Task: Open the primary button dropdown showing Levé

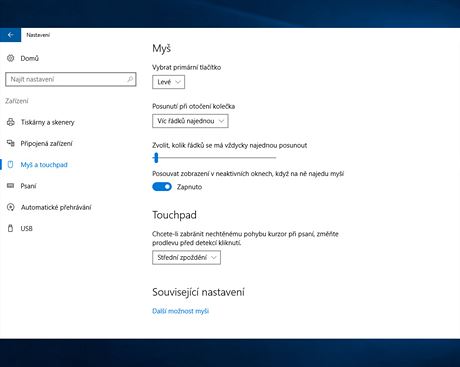Action: [x=168, y=82]
